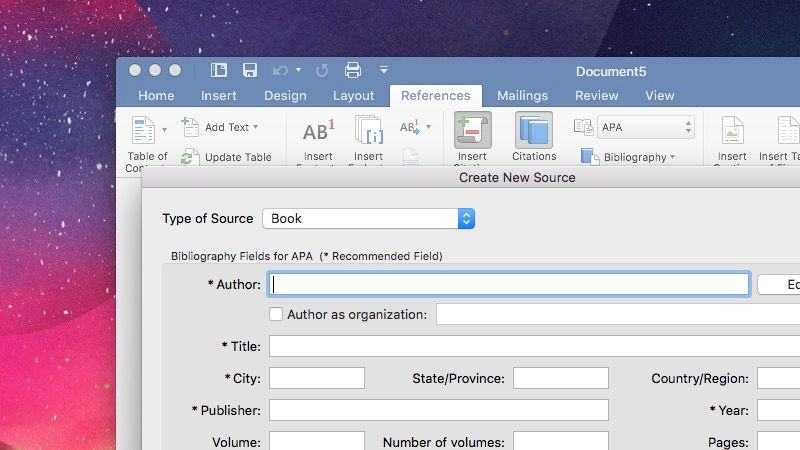Viewport: 800px width, 450px height.
Task: Tick the Author as organization checkbox
Action: point(276,314)
